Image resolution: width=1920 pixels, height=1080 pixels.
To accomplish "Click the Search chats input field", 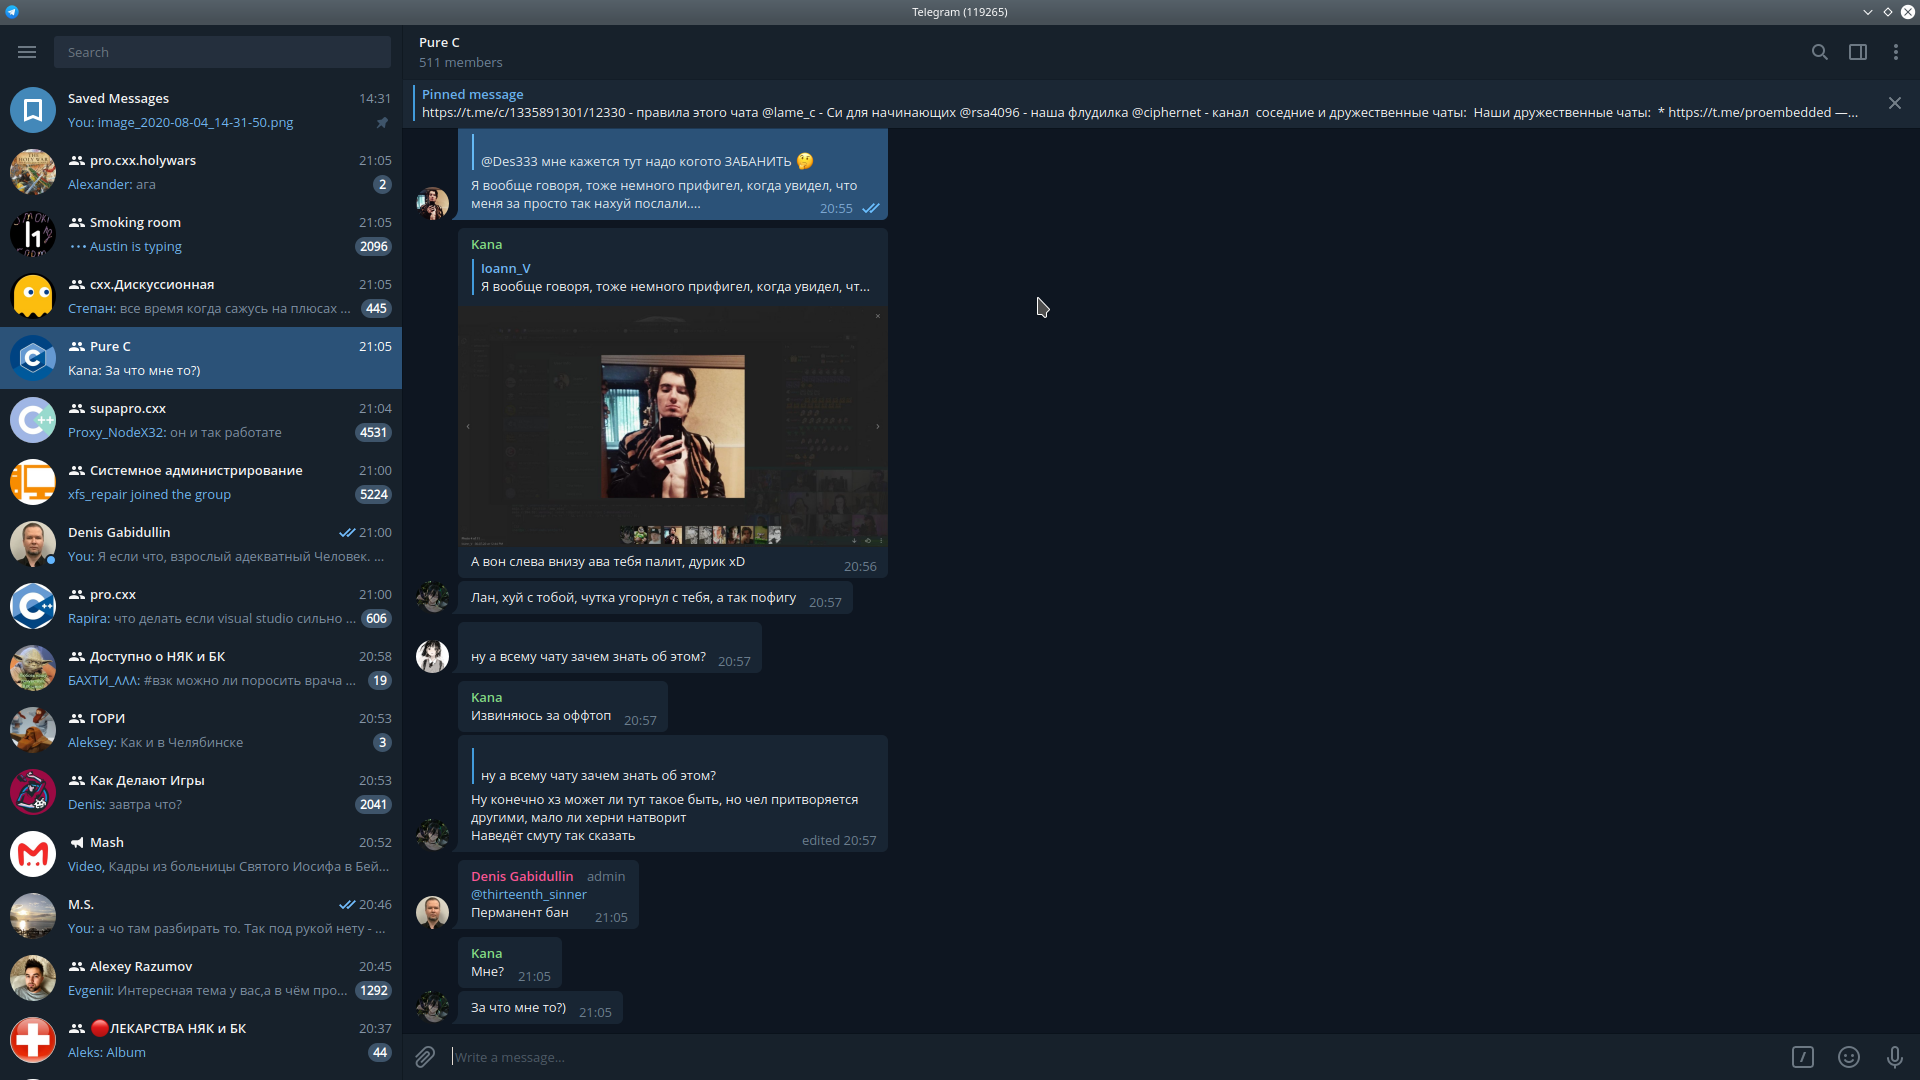I will (222, 52).
